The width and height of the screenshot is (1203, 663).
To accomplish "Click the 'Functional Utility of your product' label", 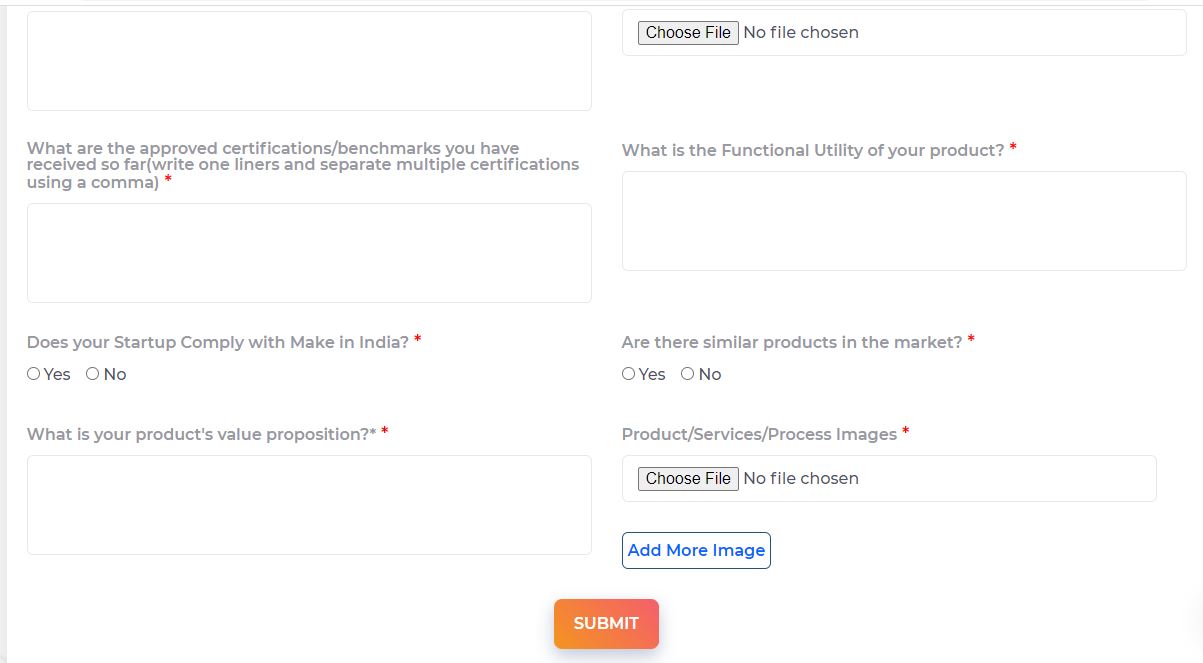I will tap(812, 150).
